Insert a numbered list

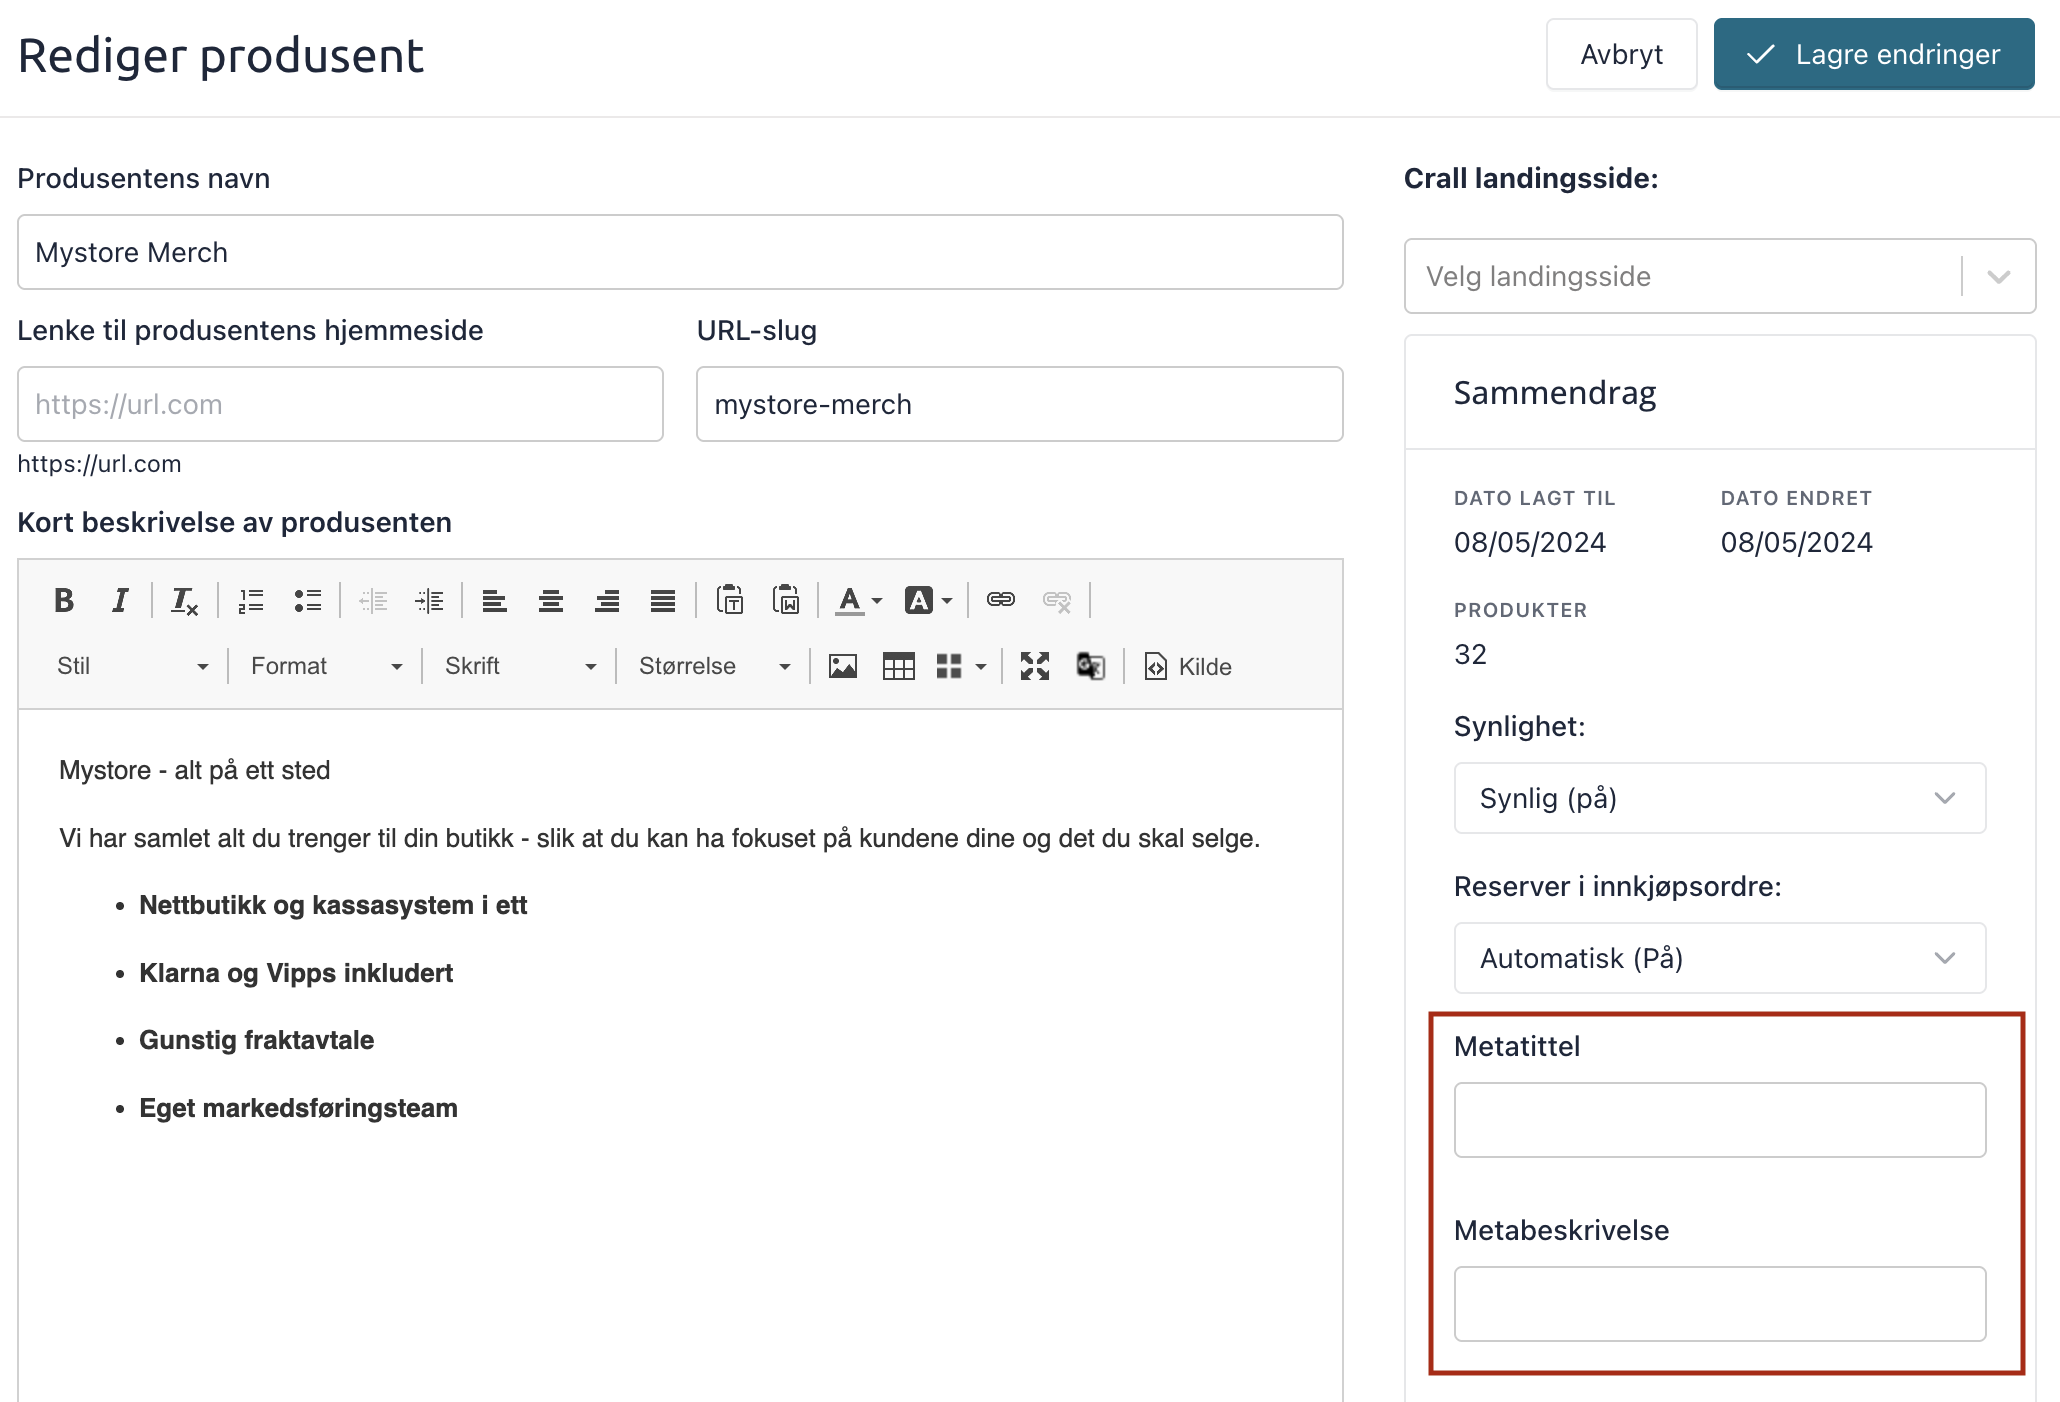click(x=251, y=600)
